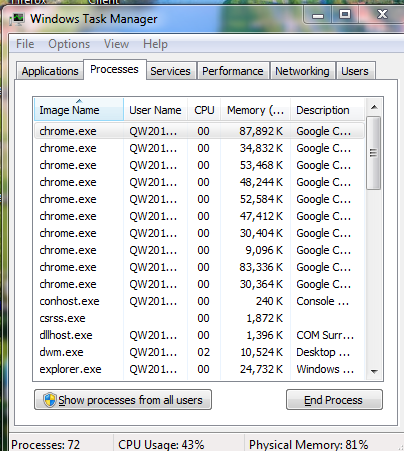Select chrome.exe row using 30,404 K

[x=199, y=233]
